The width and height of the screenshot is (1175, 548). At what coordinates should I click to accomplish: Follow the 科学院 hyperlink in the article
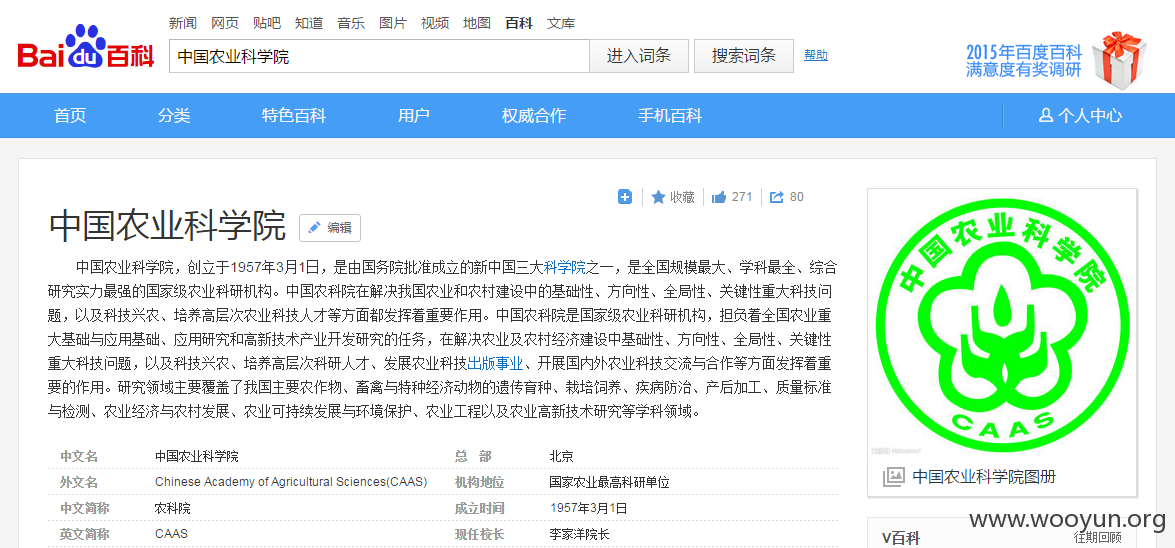tap(565, 266)
